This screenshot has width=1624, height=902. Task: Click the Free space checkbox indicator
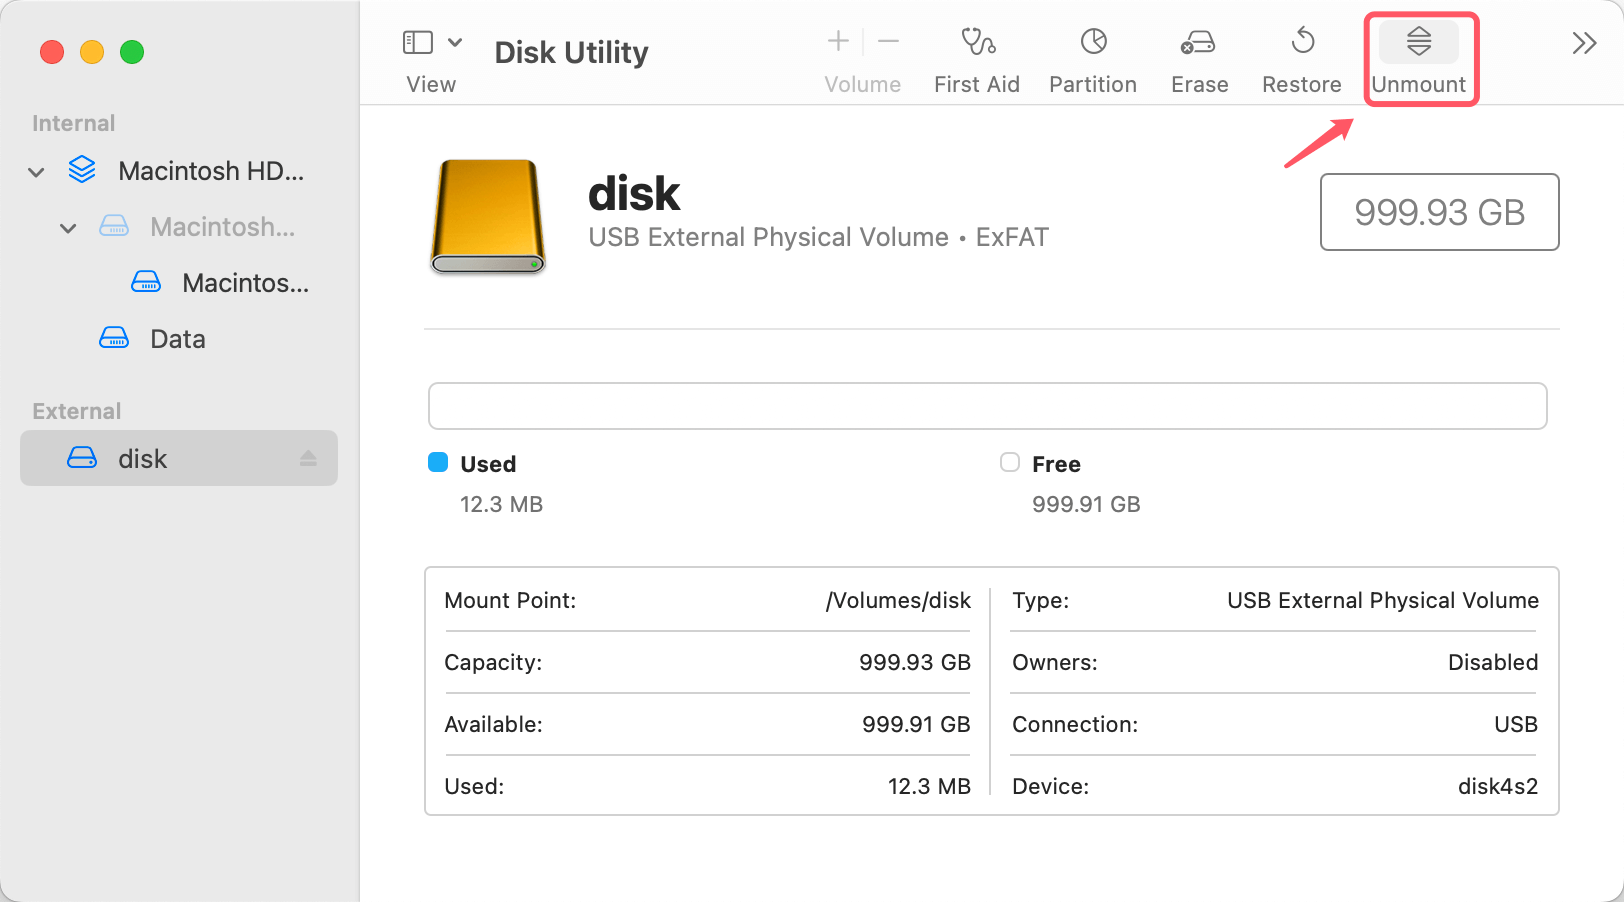pyautogui.click(x=1009, y=463)
